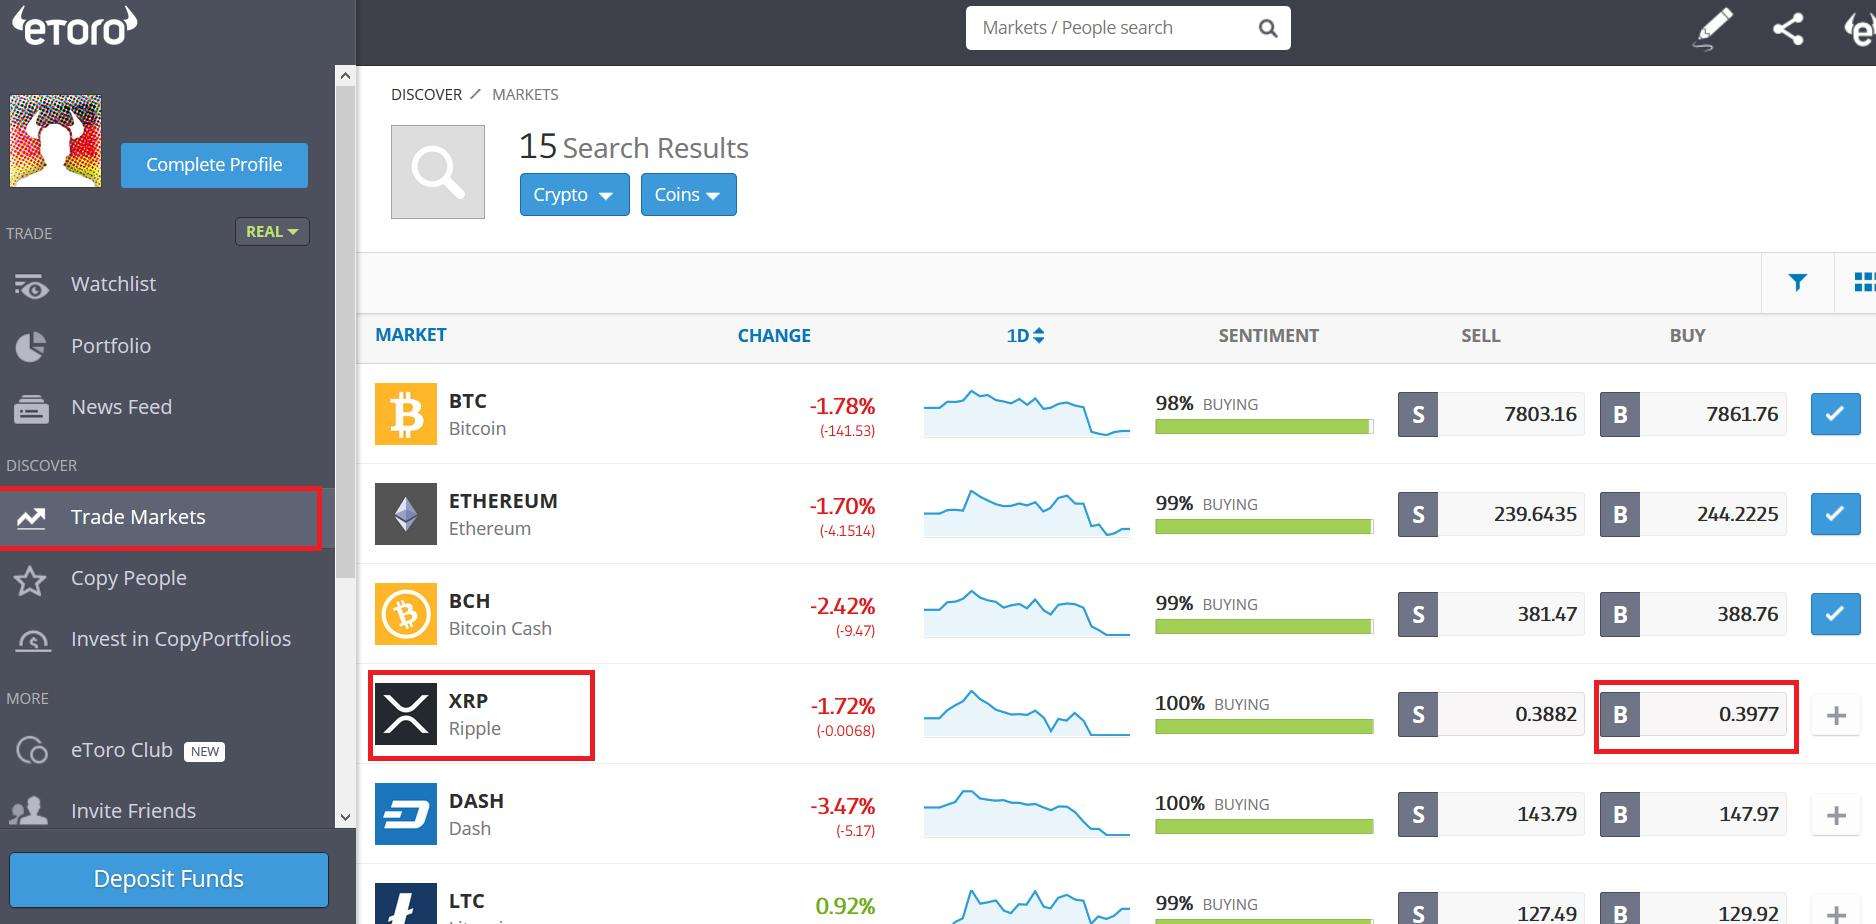Click the DASH logo icon
This screenshot has width=1876, height=924.
pos(406,814)
